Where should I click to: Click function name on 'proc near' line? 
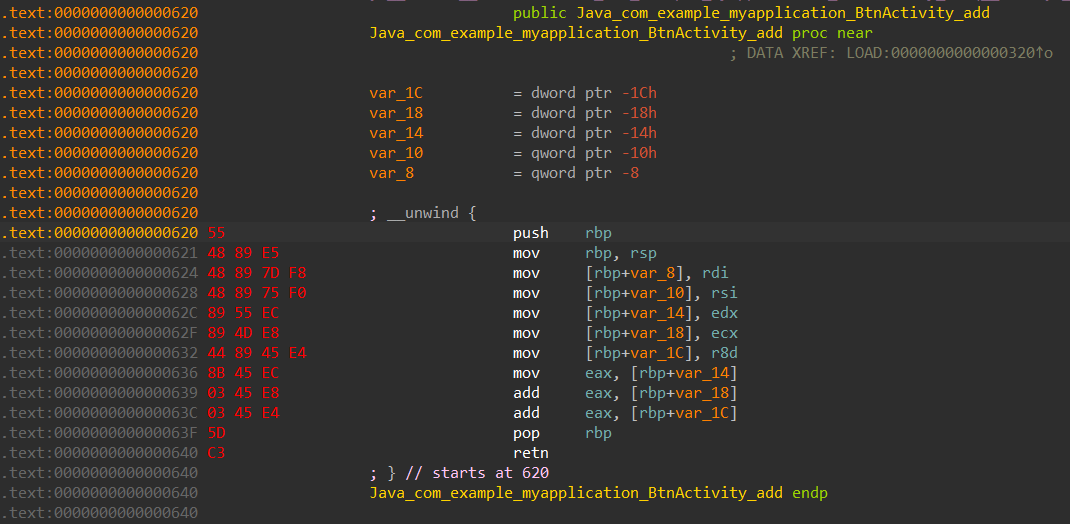tap(576, 33)
